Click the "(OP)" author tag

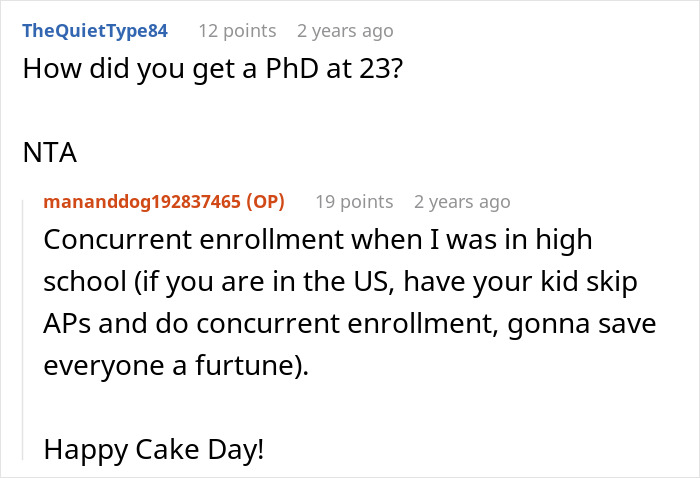click(265, 202)
